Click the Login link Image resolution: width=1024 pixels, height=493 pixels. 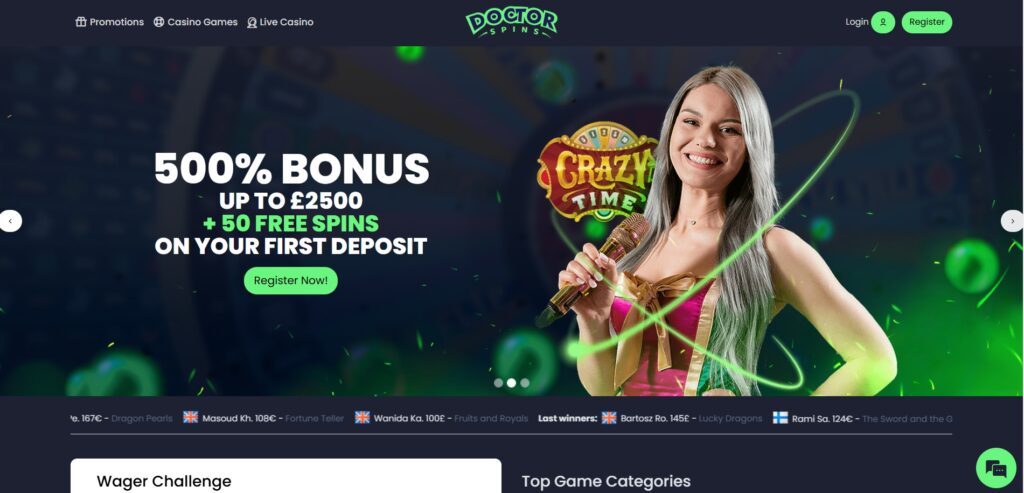coord(857,22)
